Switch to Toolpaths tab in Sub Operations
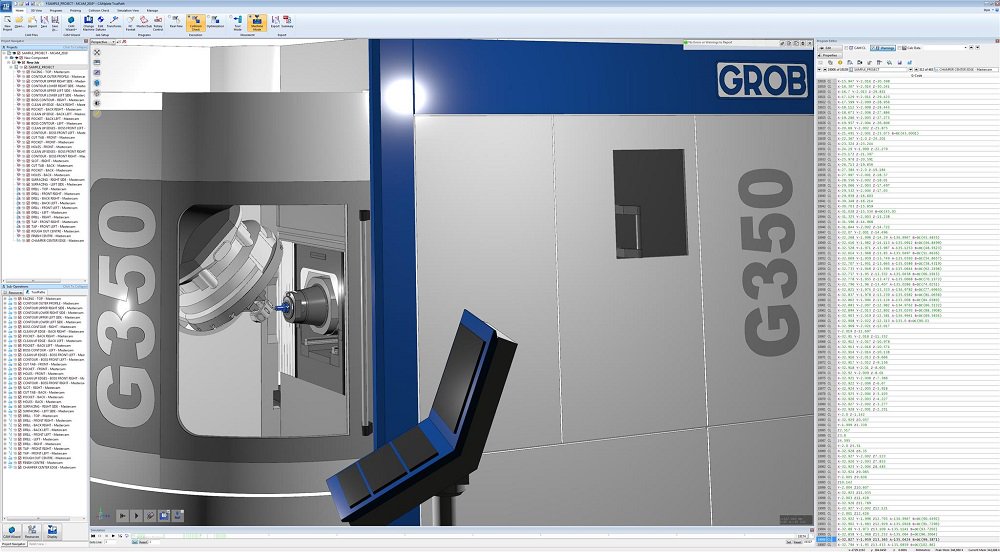 pyautogui.click(x=36, y=292)
